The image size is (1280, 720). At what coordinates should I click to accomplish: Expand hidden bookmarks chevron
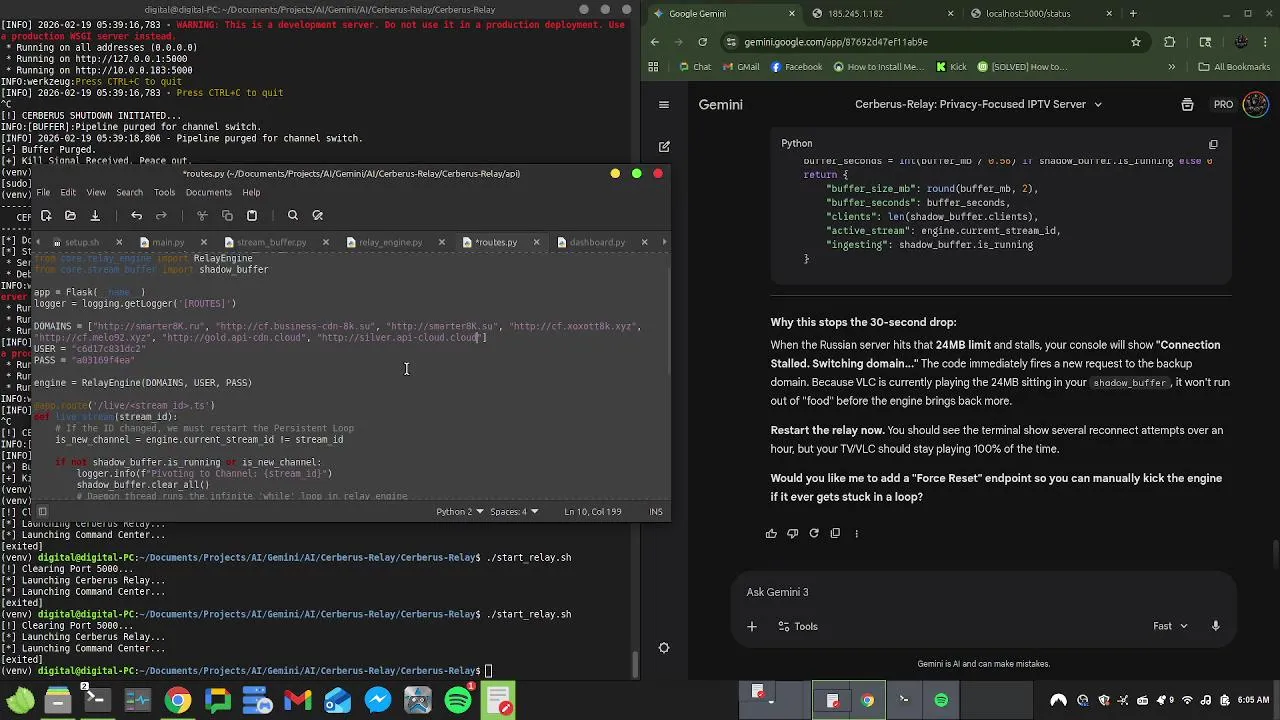[1173, 67]
